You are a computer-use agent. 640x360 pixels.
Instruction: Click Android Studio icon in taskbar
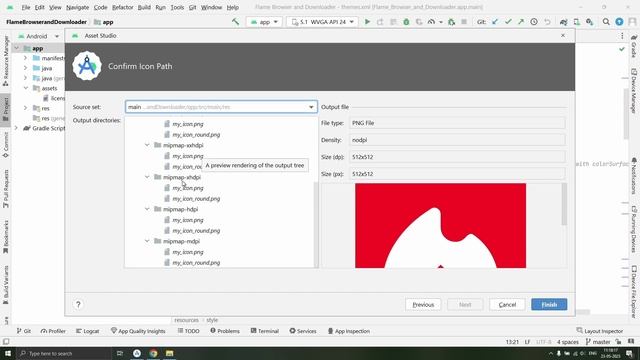[137, 353]
